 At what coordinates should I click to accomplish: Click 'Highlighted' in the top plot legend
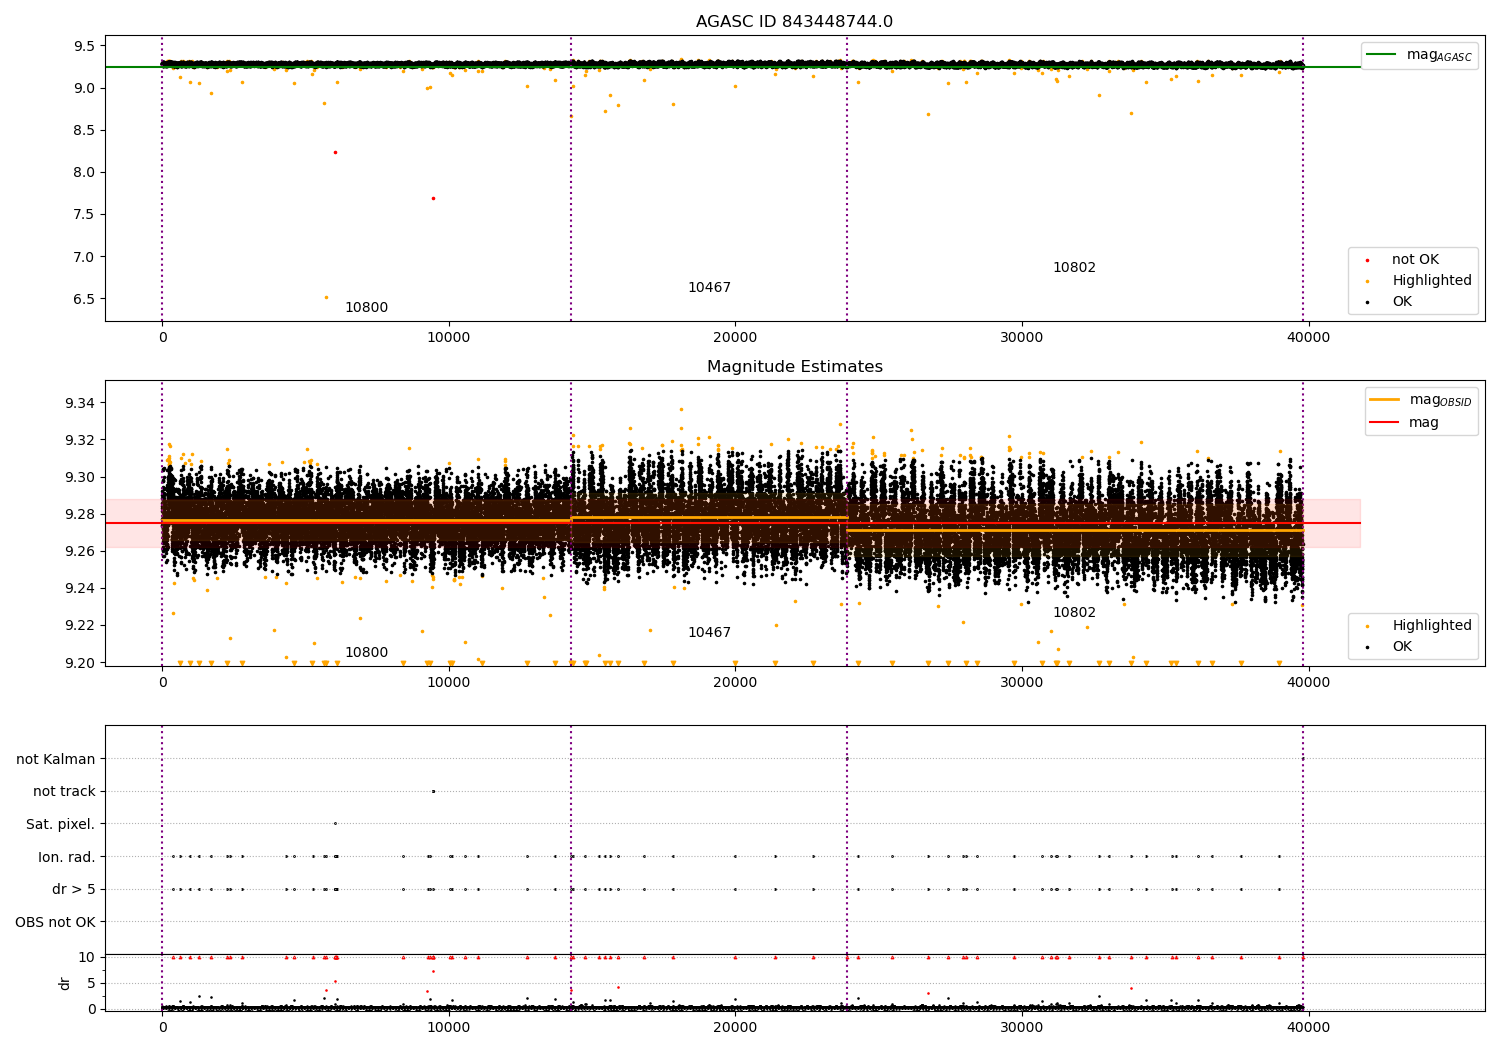tap(1432, 281)
